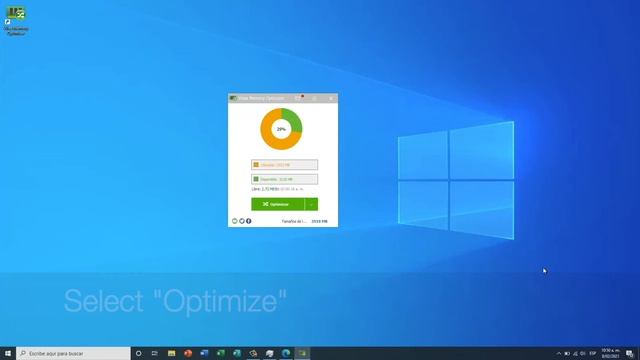
Task: Open the dropdown arrow beside Optimize
Action: pos(311,204)
